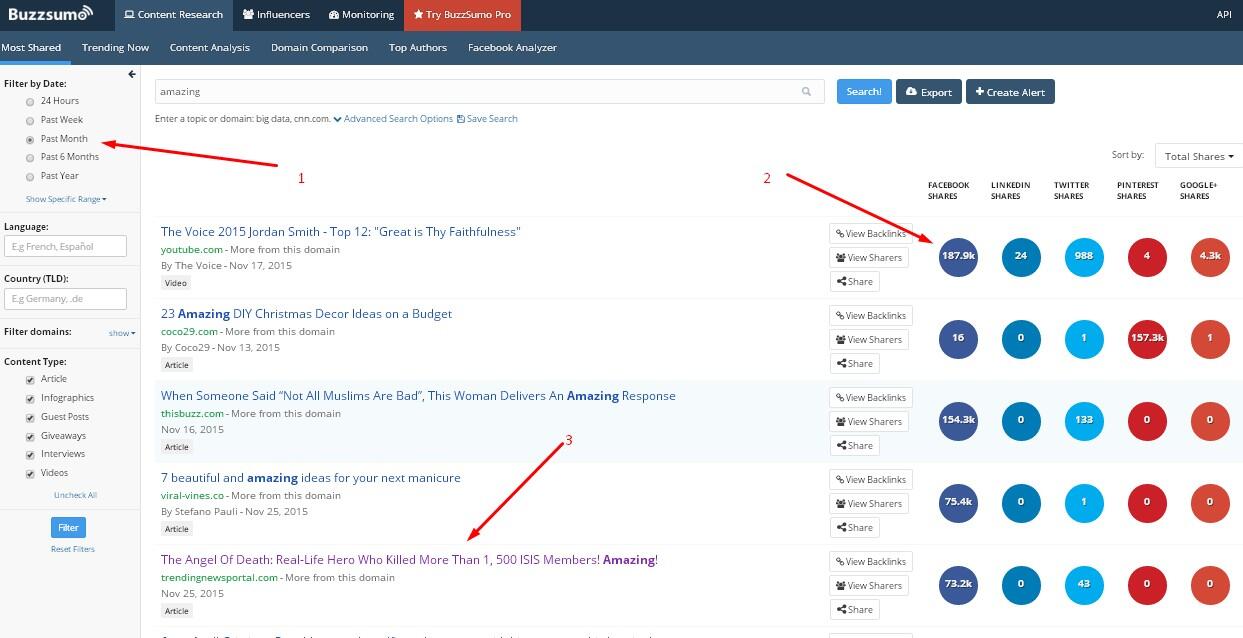Click the Twitter shares circle showing 133
Viewport: 1243px width, 638px height.
pyautogui.click(x=1084, y=421)
